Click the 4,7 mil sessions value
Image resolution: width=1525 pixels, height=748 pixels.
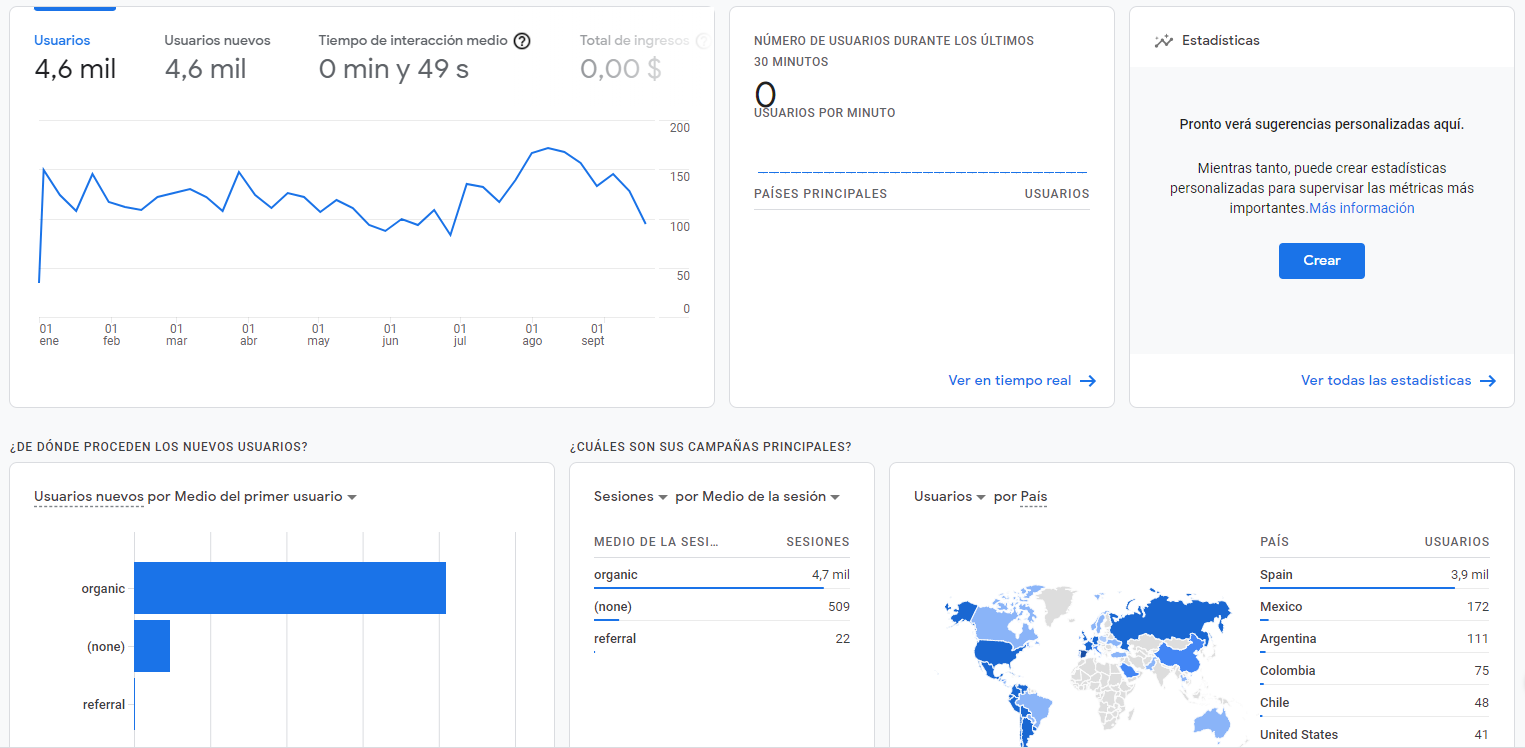pos(831,575)
